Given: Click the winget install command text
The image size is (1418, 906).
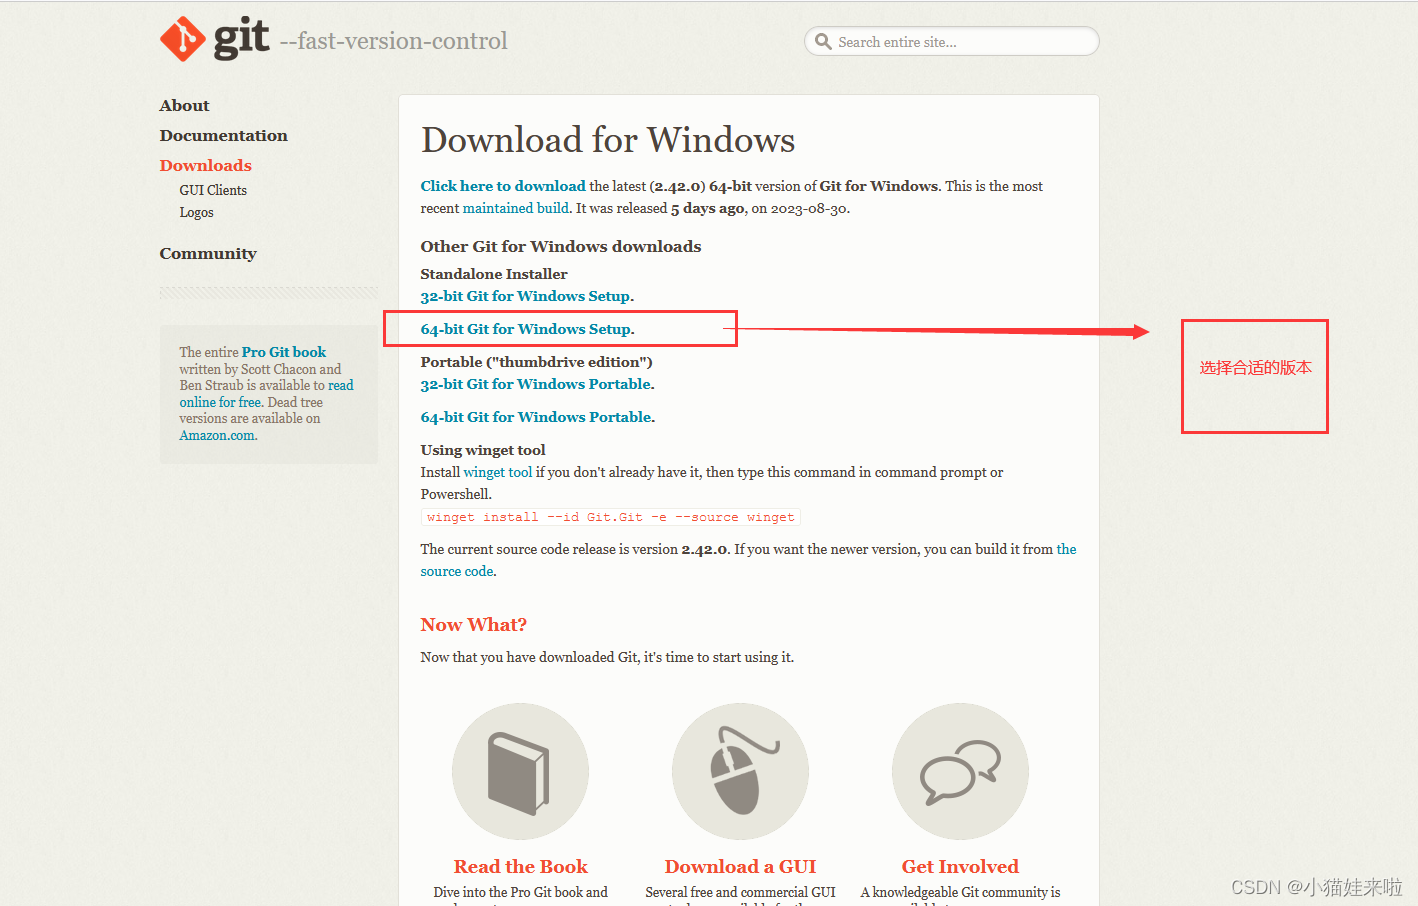Looking at the screenshot, I should point(610,517).
